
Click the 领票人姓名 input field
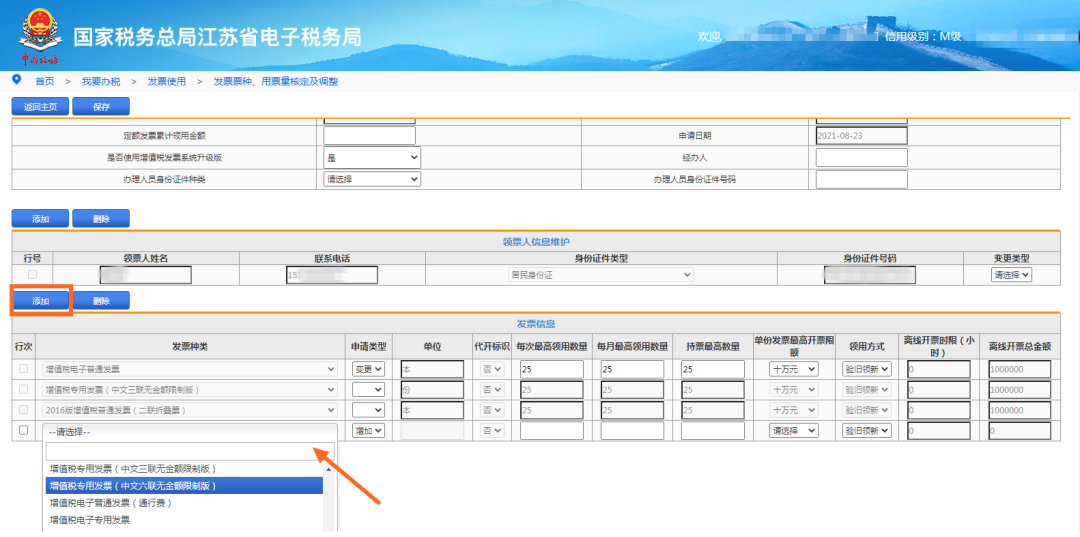[146, 275]
